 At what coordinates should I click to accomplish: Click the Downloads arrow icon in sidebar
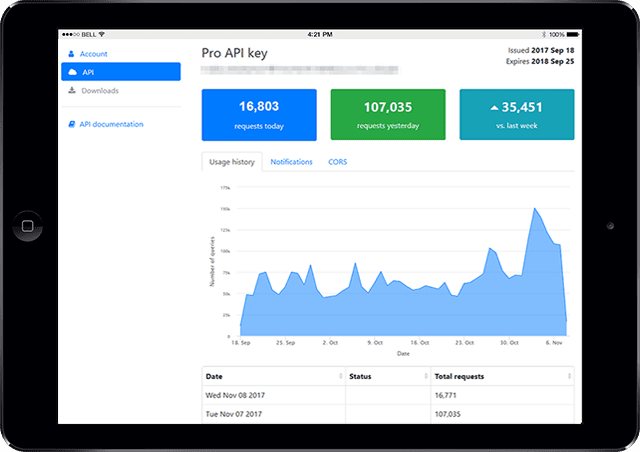[x=71, y=91]
